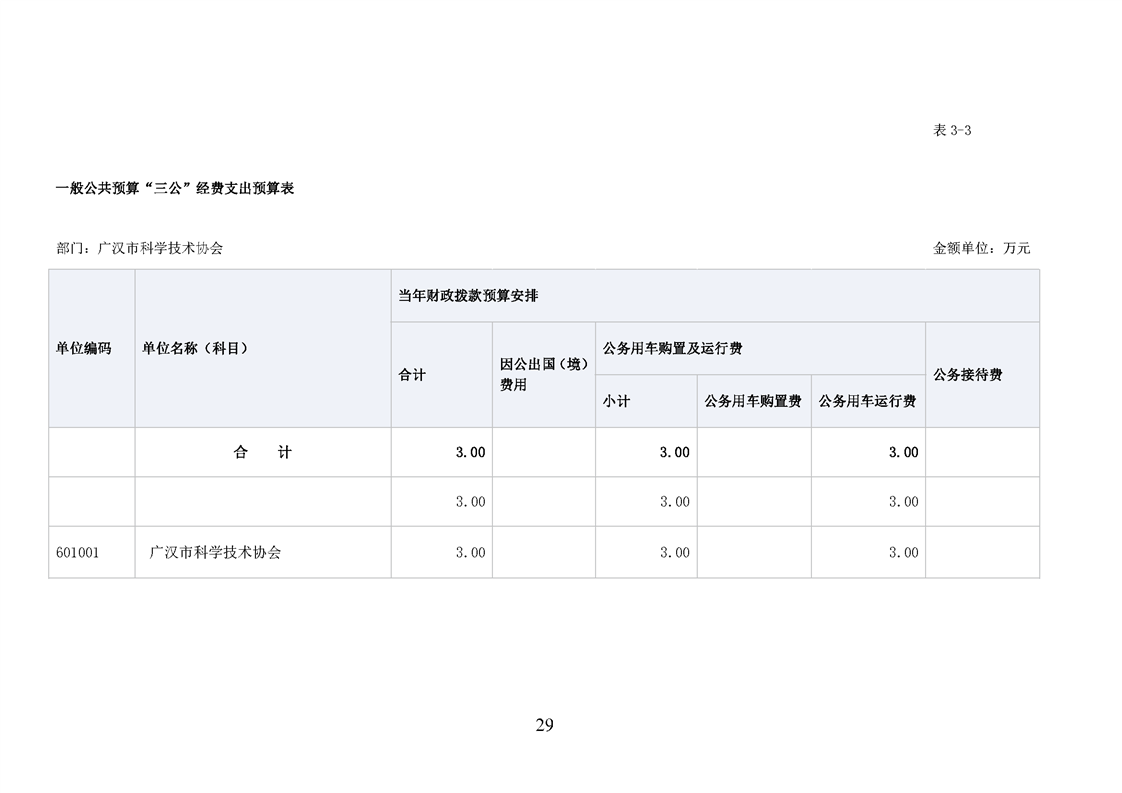Select the 公务用车运行费 column header
Screen dimensions: 1122x793
click(x=867, y=401)
